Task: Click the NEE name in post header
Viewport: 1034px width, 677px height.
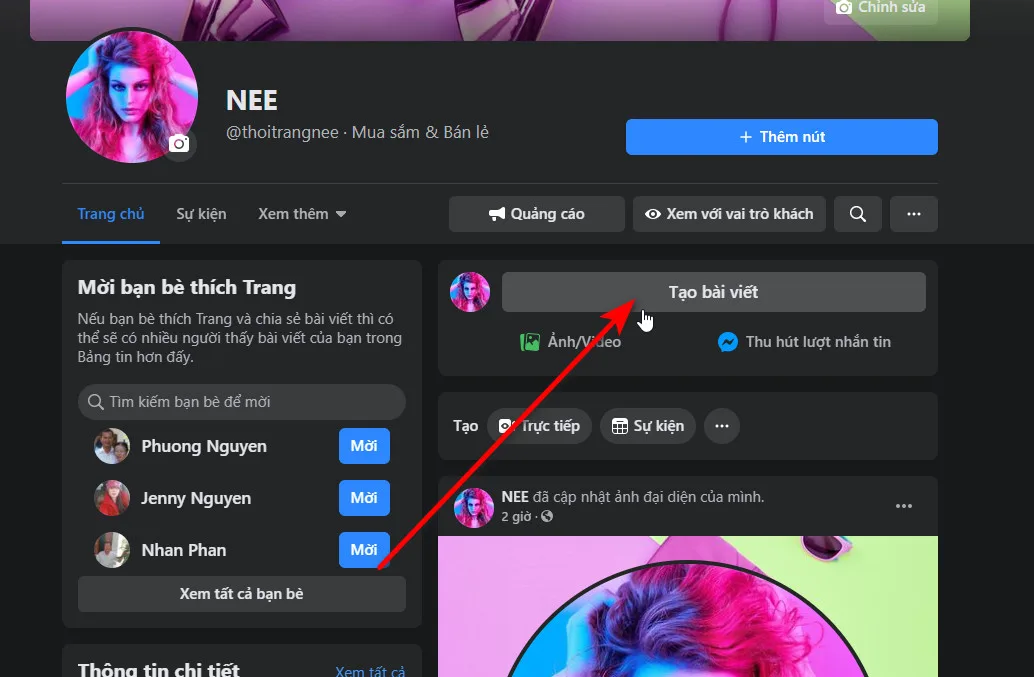Action: point(515,497)
